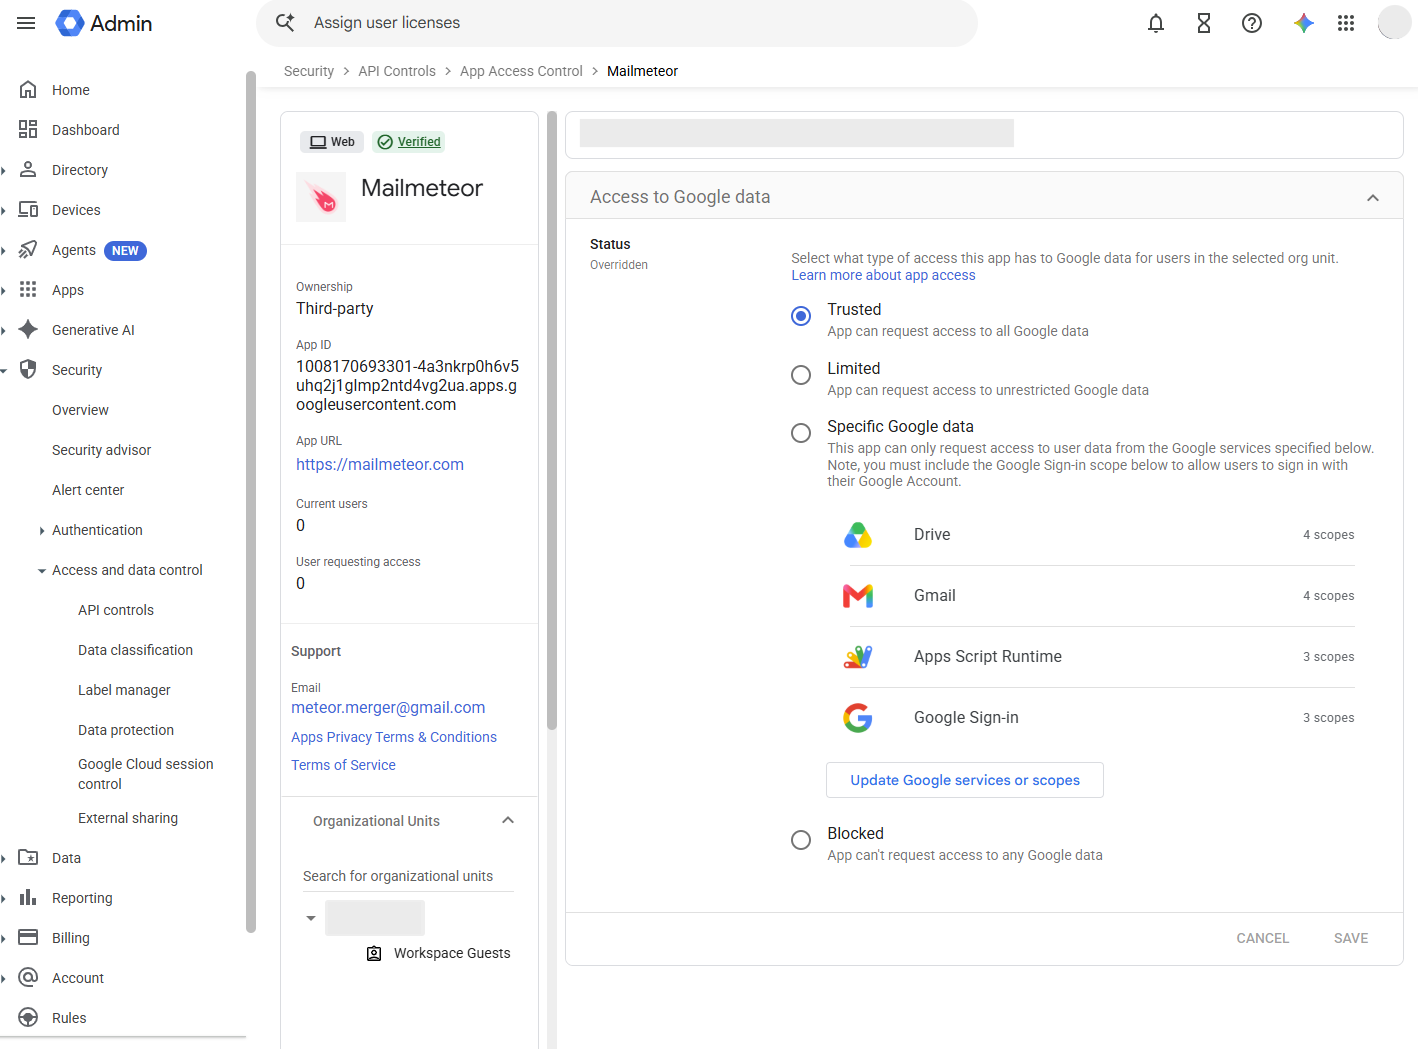Click the Devices icon in sidebar

click(28, 210)
